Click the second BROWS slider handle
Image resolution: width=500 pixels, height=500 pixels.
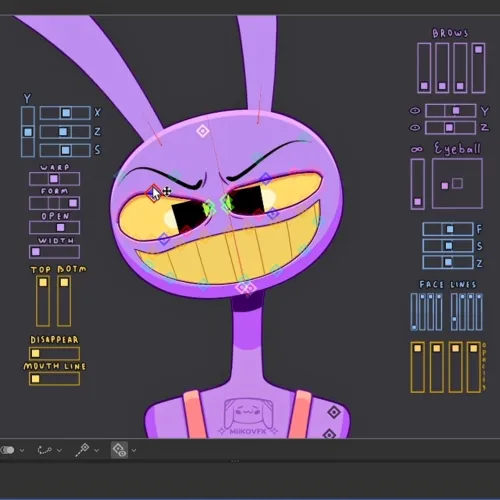click(442, 86)
